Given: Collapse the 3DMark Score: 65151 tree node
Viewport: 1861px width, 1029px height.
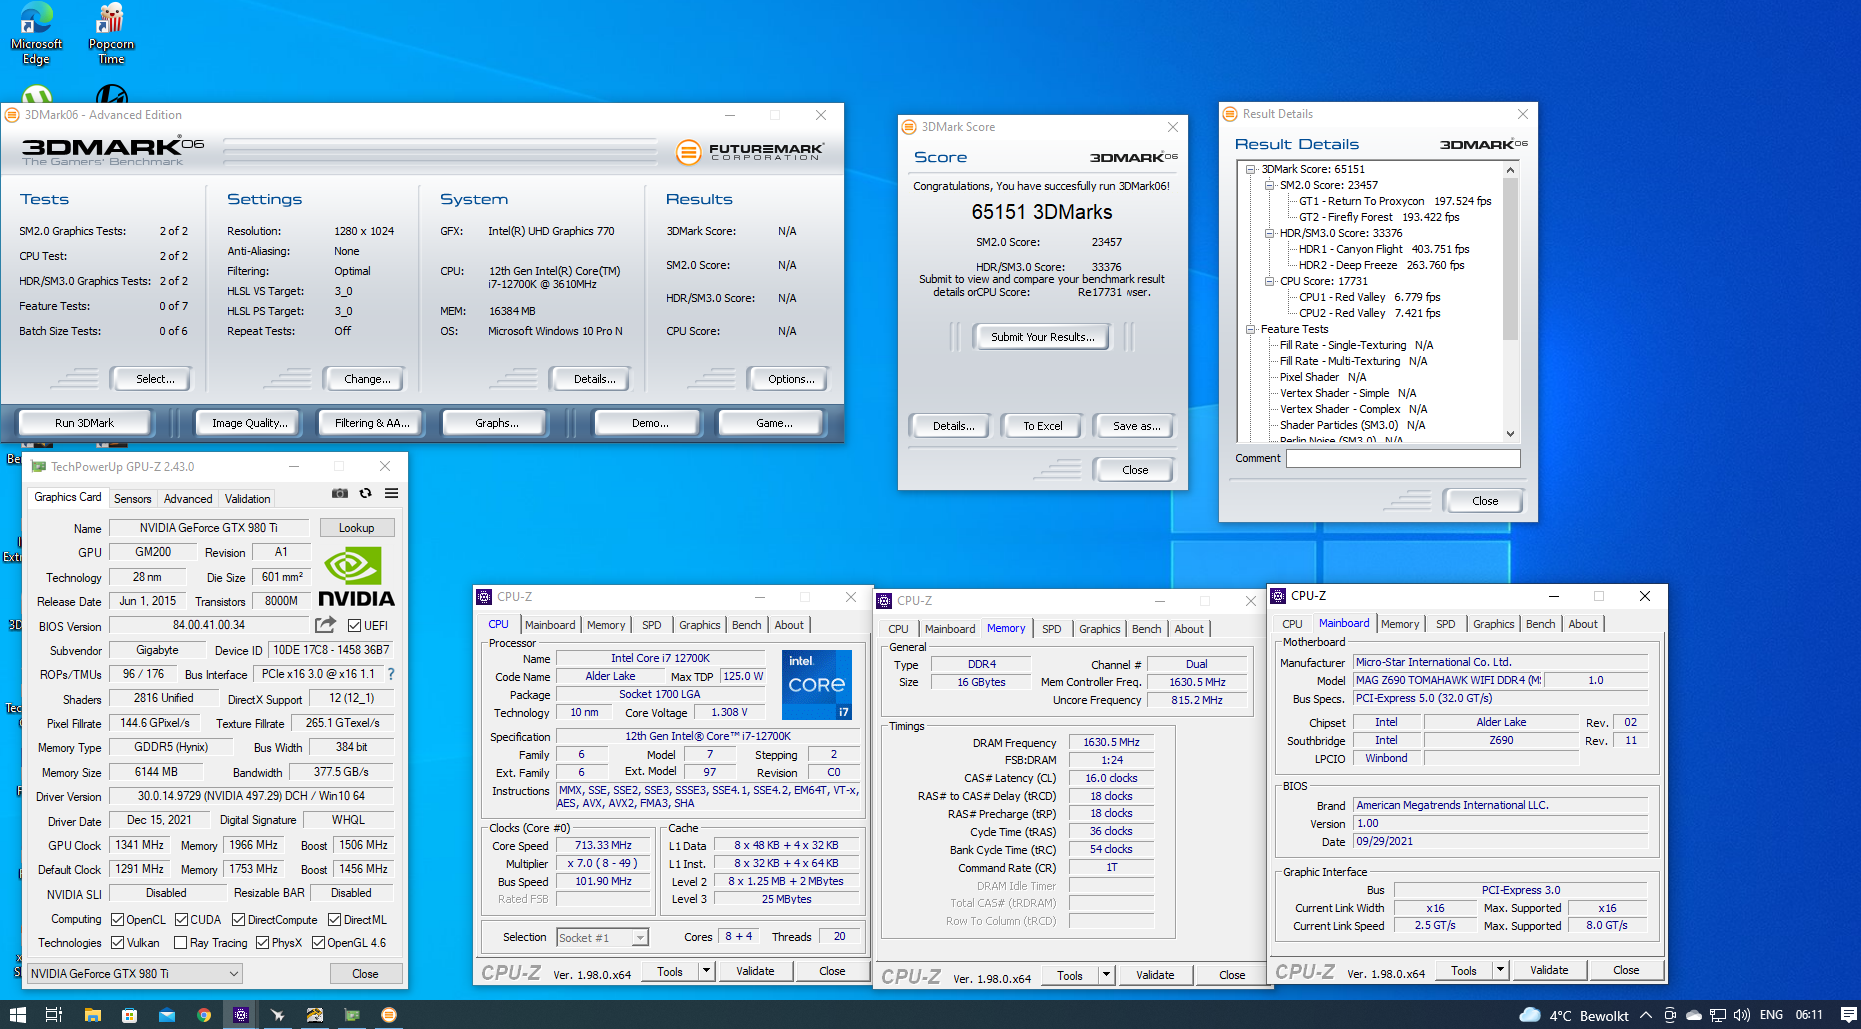Looking at the screenshot, I should point(1251,170).
